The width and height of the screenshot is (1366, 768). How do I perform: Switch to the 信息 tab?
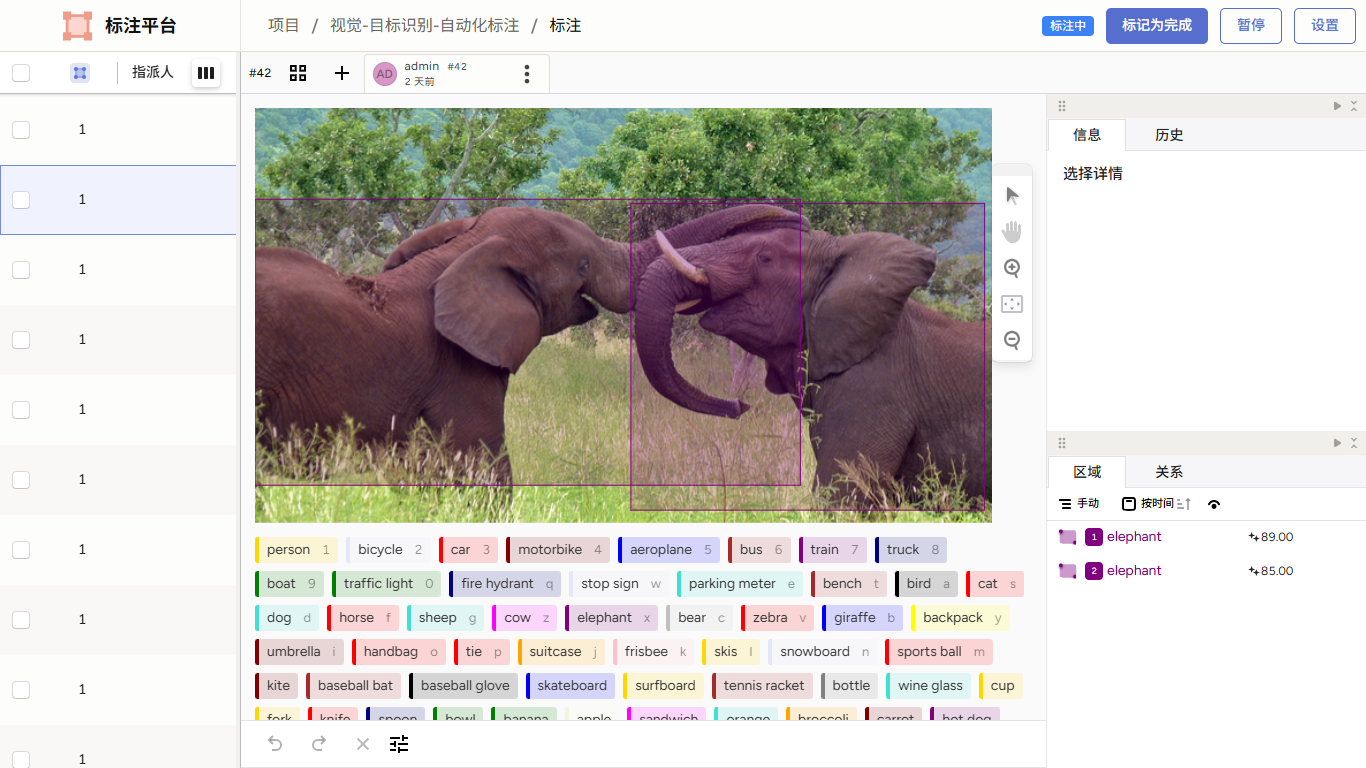coord(1087,135)
